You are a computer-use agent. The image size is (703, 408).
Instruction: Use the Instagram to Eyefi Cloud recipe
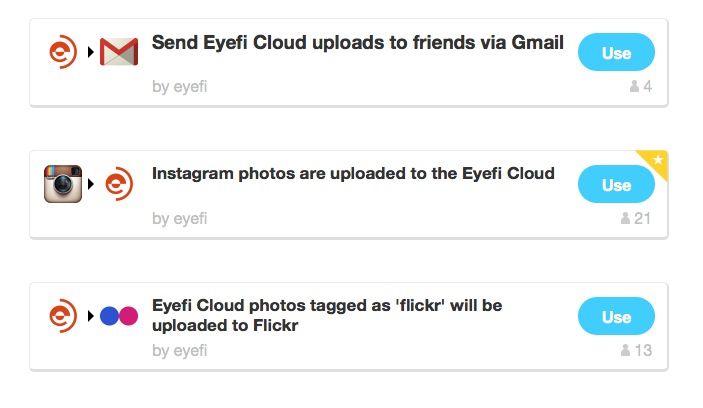(616, 184)
